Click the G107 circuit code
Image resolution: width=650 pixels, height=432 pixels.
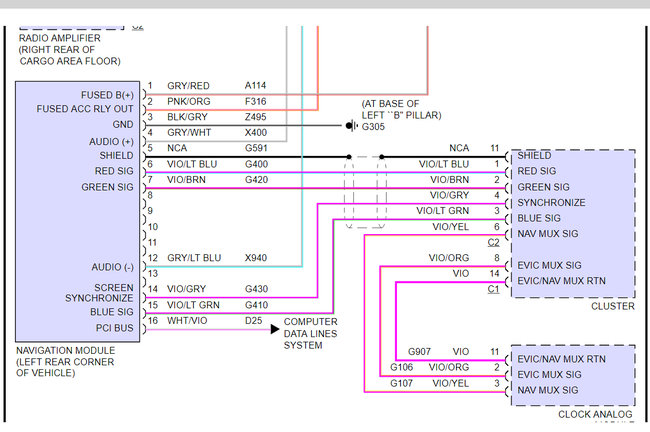click(402, 383)
